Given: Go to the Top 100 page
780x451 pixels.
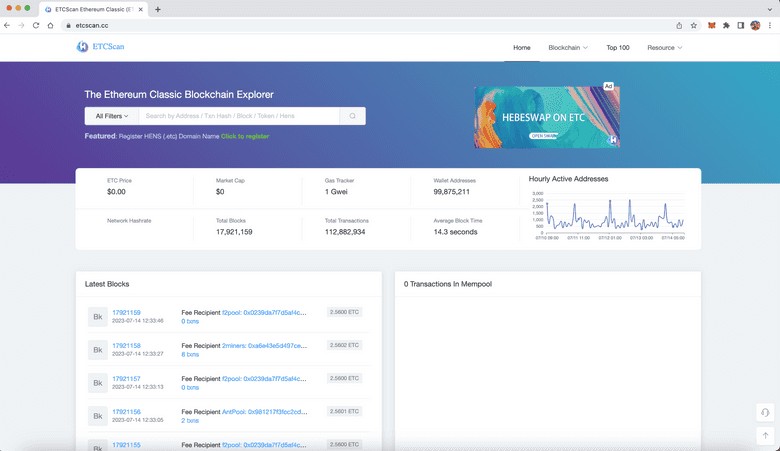Looking at the screenshot, I should point(617,48).
